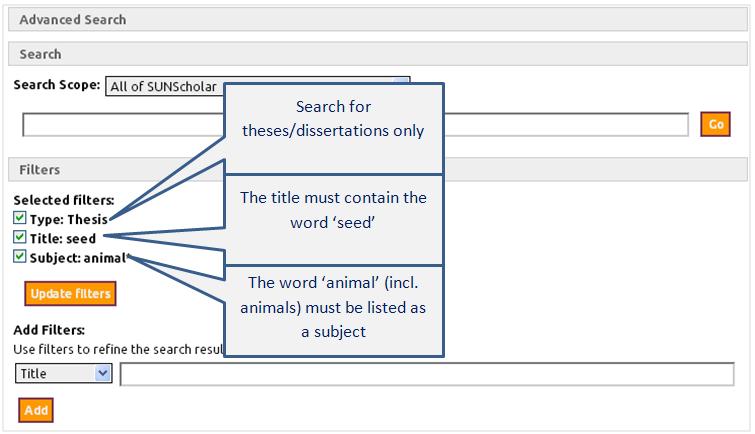Click the 'Type: Thesis' filter label
The height and width of the screenshot is (434, 755).
68,219
